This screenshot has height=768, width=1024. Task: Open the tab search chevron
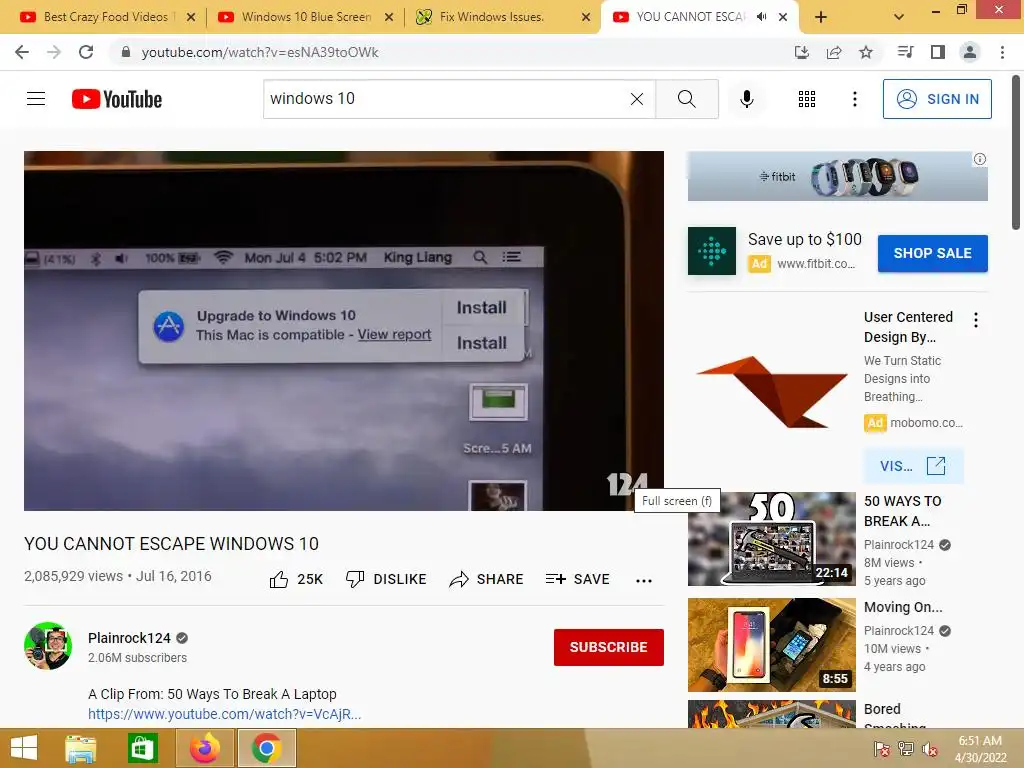899,17
